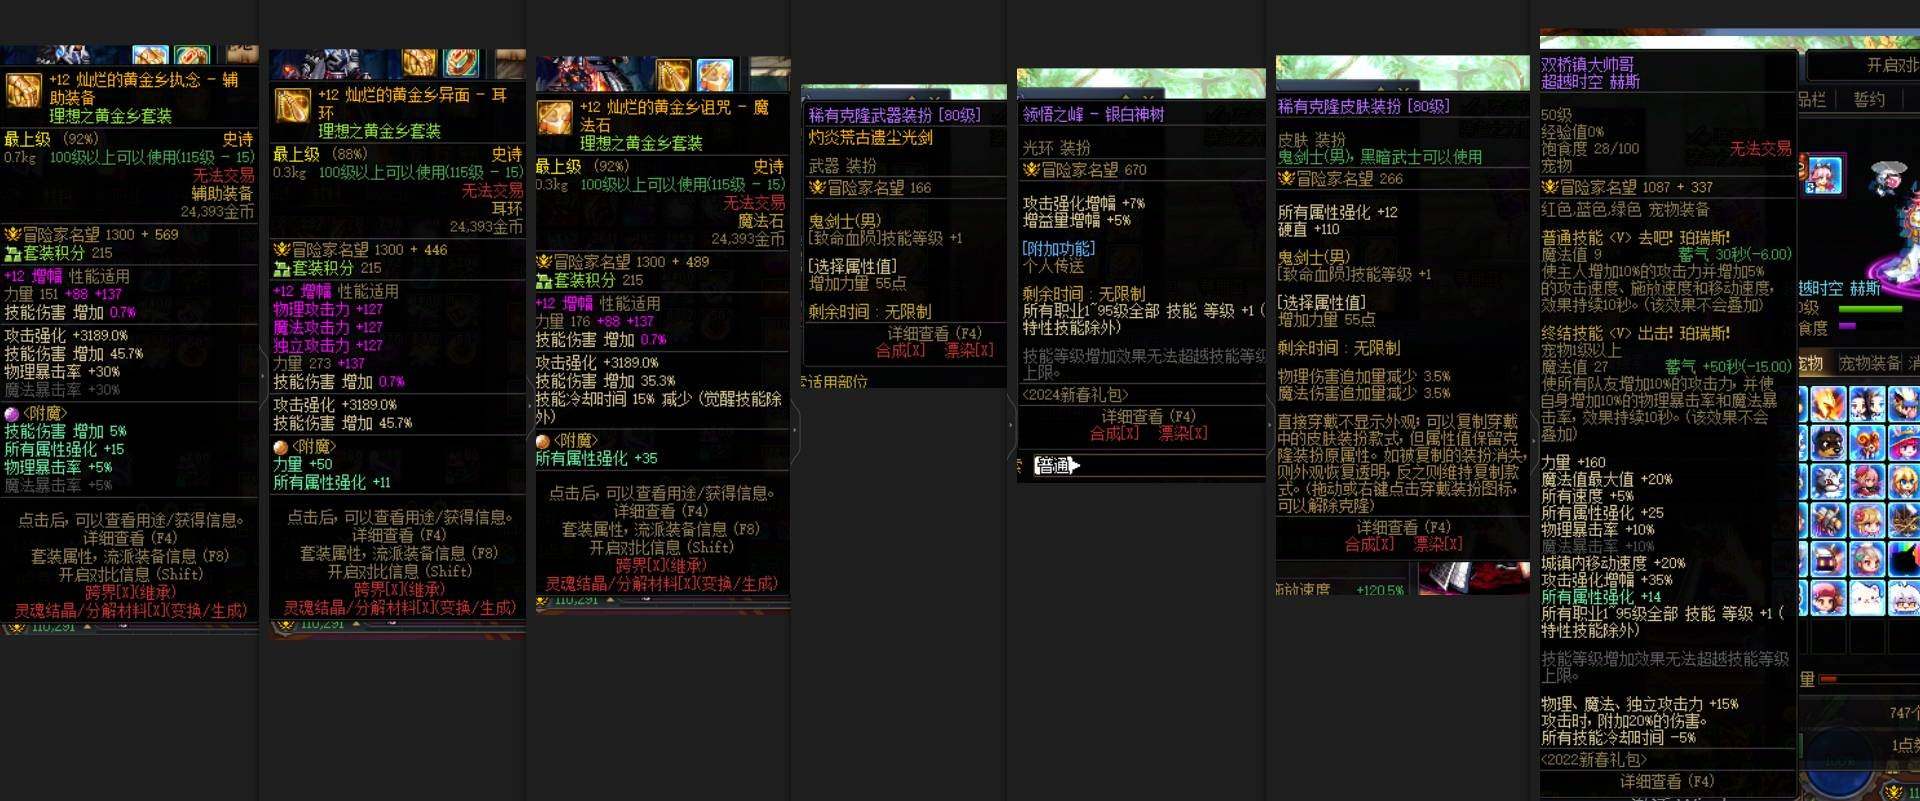Click the golden magic stone item icon
Viewport: 1920px width, 801px height.
[555, 117]
